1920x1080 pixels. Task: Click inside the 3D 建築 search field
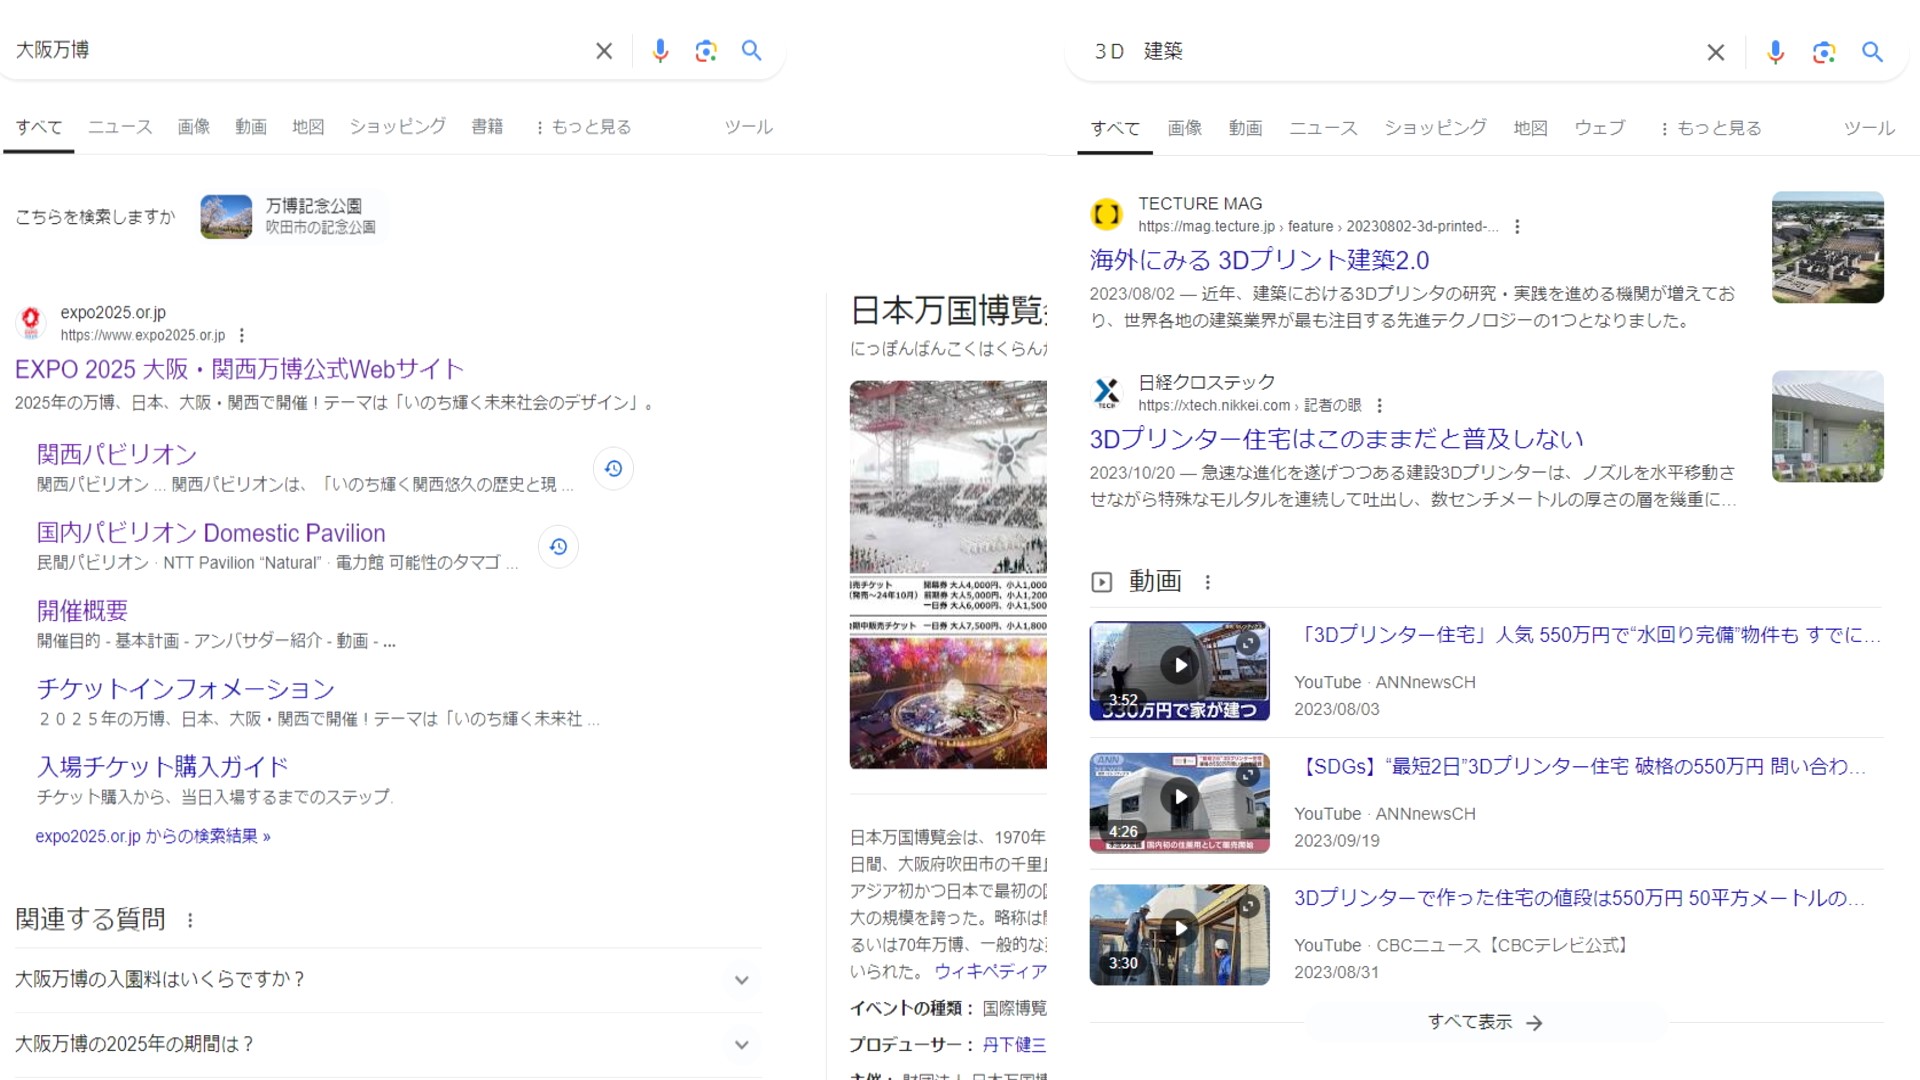coord(1390,52)
